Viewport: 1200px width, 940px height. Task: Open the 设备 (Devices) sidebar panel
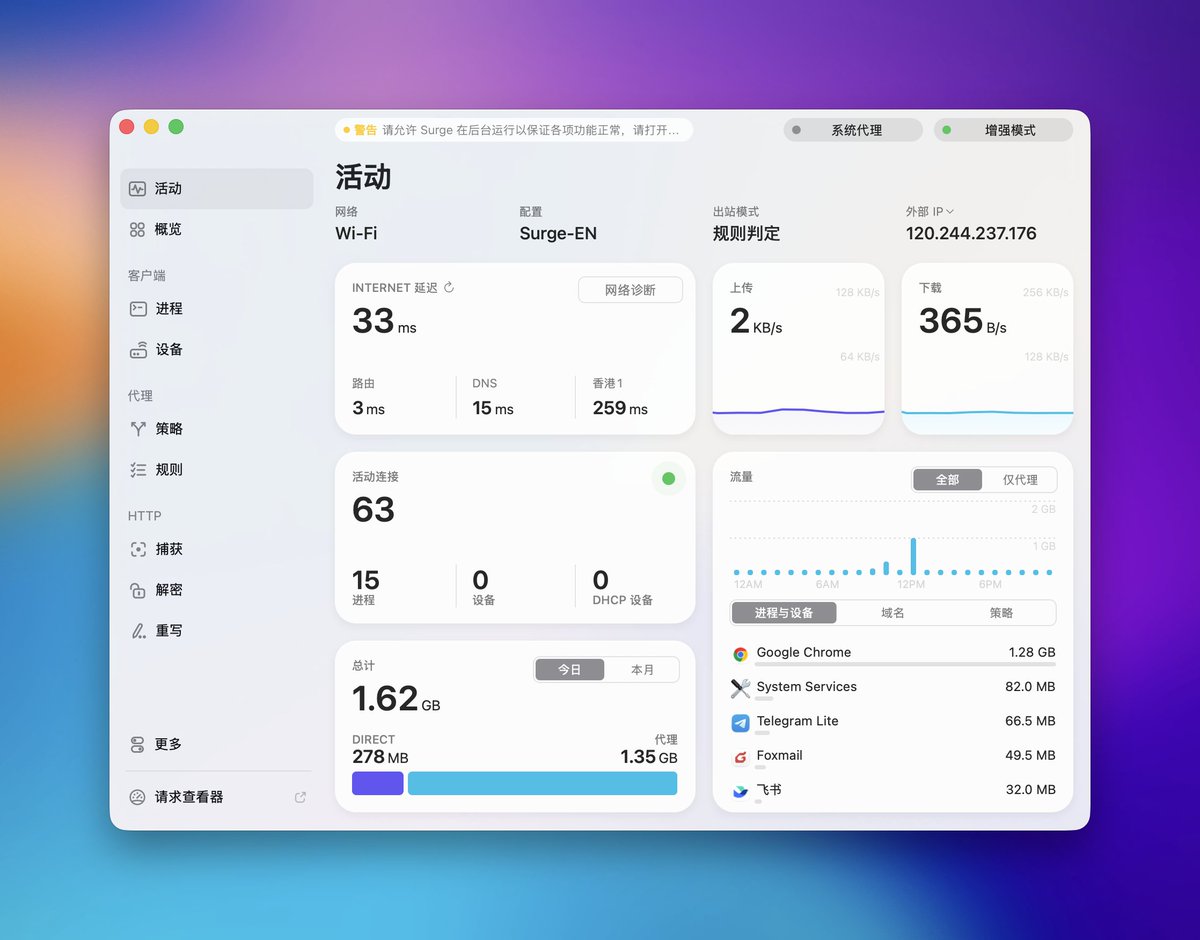(x=167, y=349)
